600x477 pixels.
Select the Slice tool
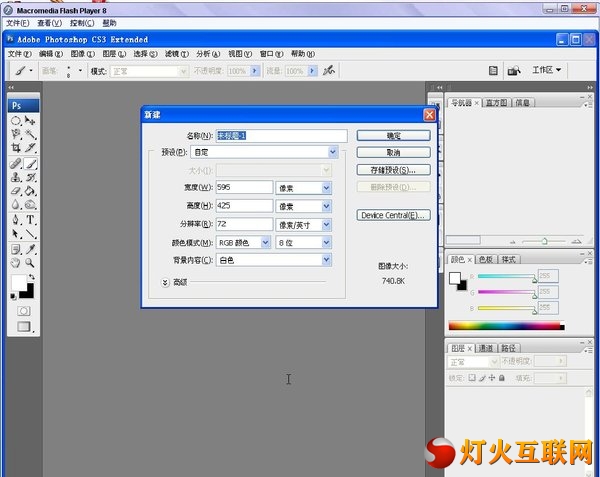click(30, 148)
